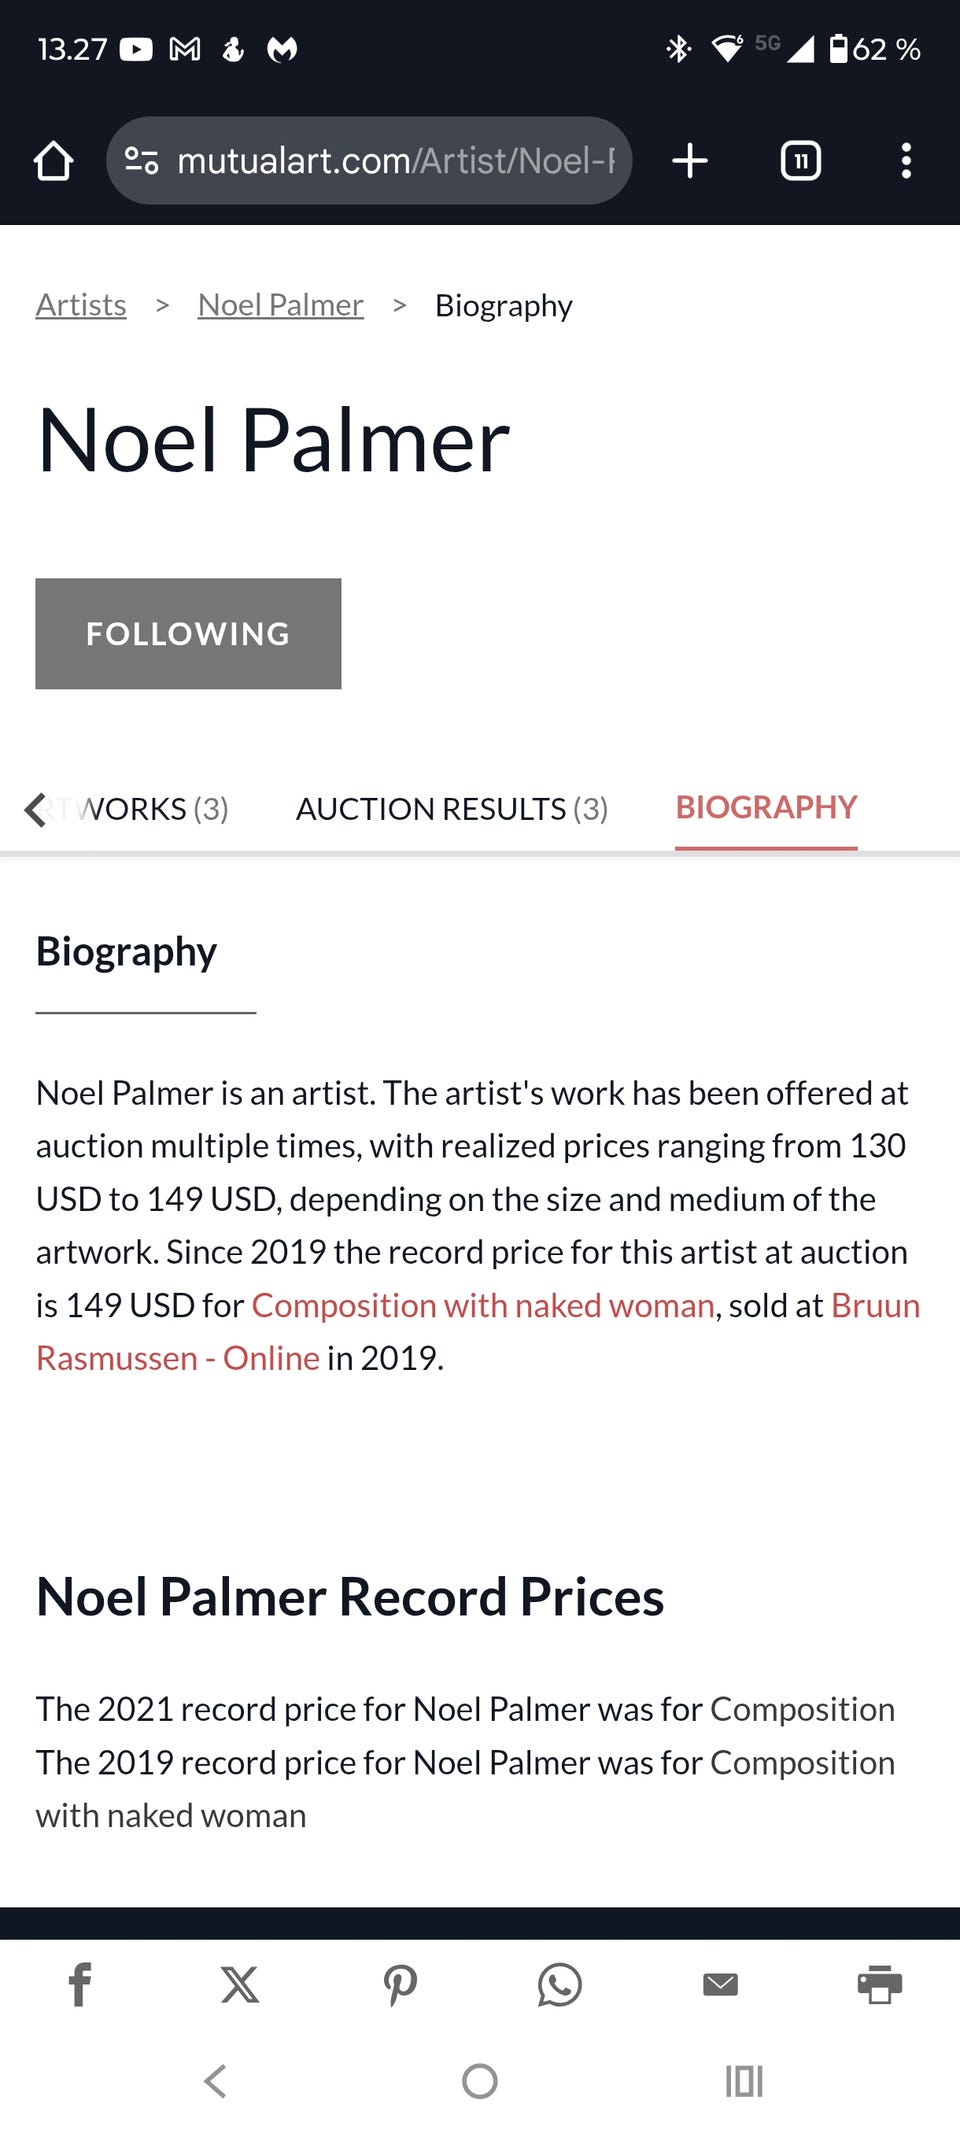Toggle the FOLLOWING button for Noel Palmer
This screenshot has width=960, height=2134.
tap(188, 634)
